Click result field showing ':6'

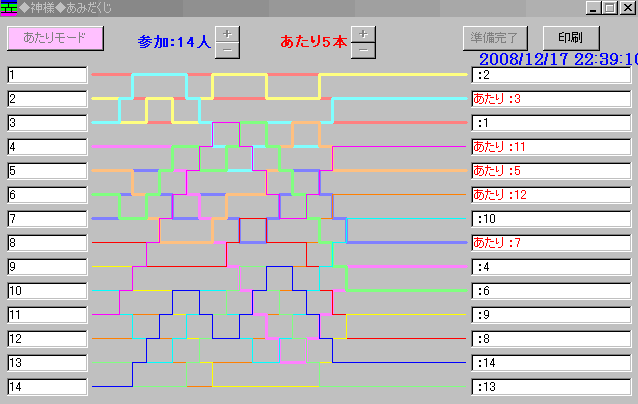[551, 291]
